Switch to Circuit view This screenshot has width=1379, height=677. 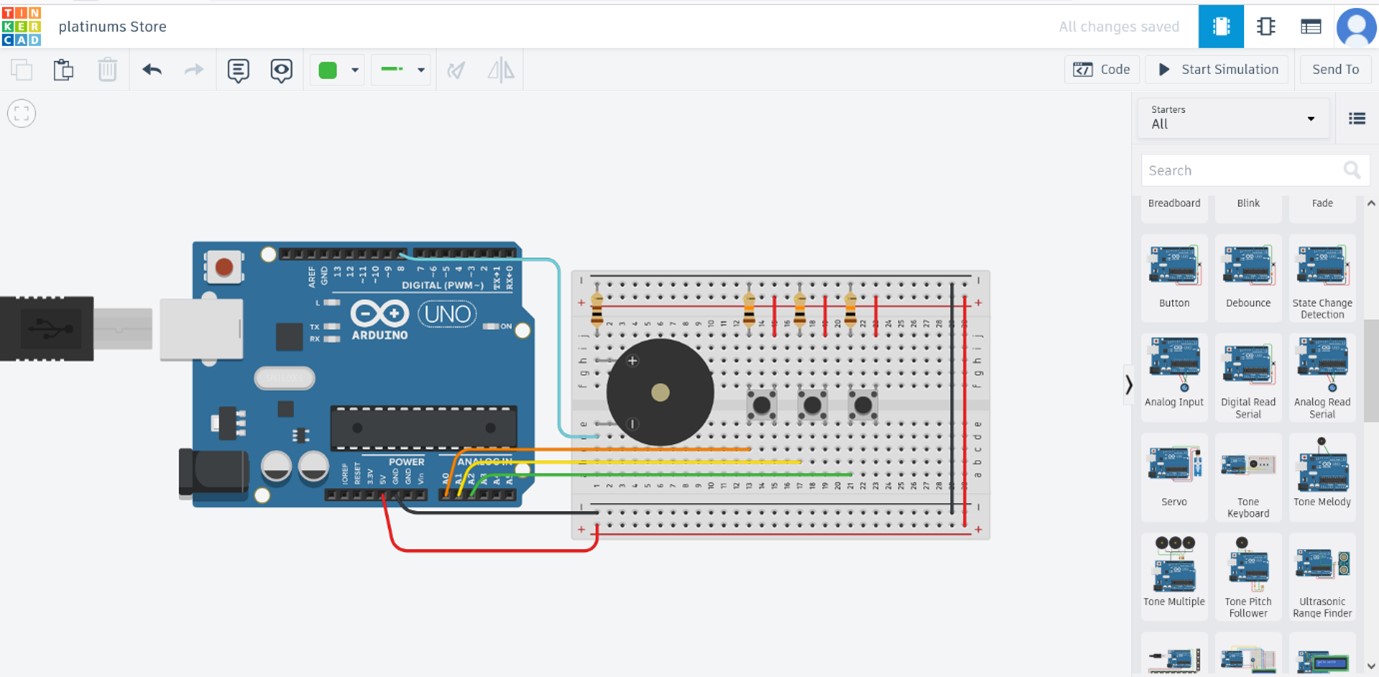point(1221,27)
